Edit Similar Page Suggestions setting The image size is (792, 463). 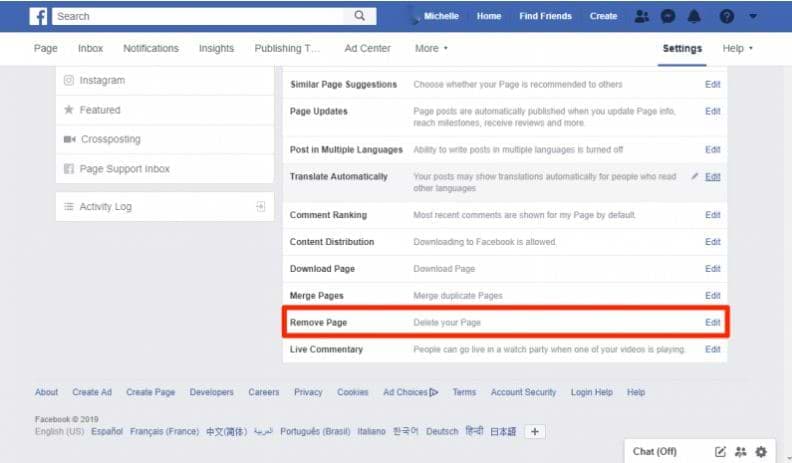click(712, 84)
